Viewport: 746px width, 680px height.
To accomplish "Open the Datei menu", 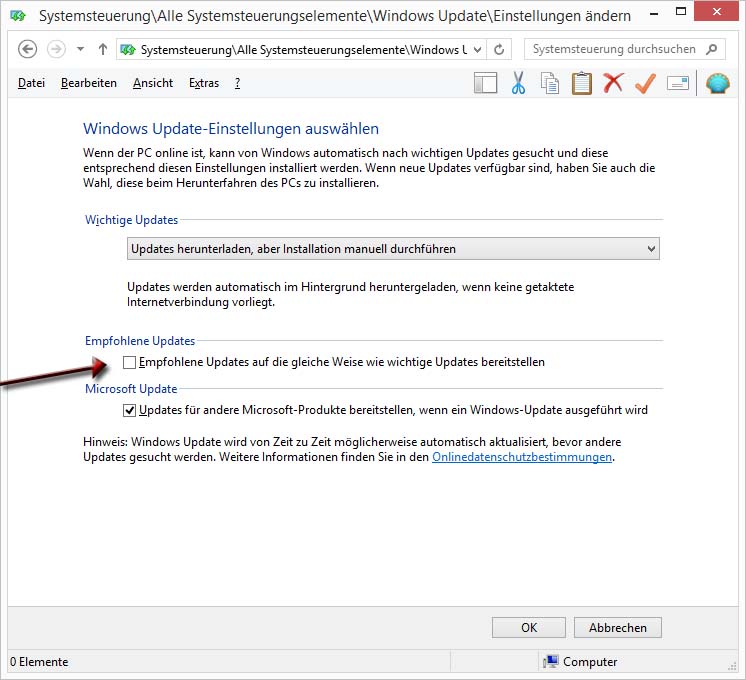I will pyautogui.click(x=31, y=83).
